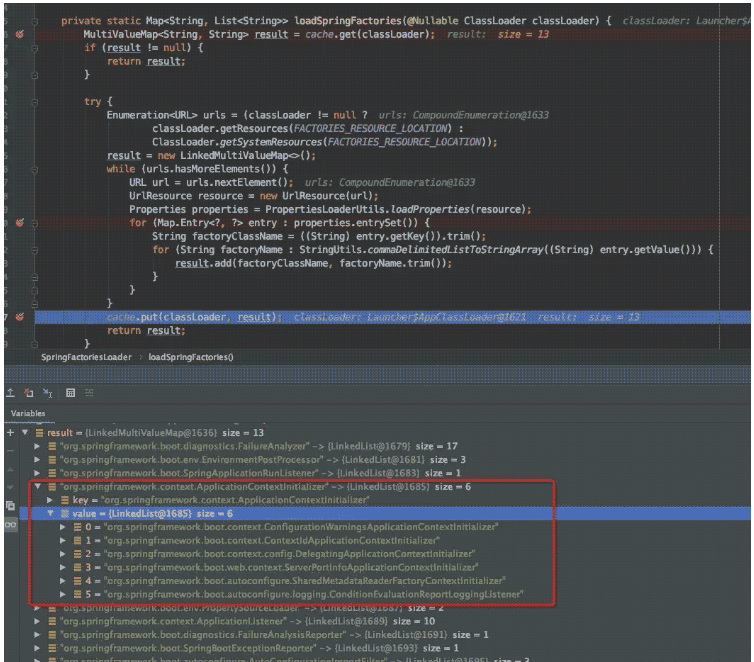The height and width of the screenshot is (662, 754).
Task: Click the Step Out toolbar icon
Action: [x=10, y=393]
